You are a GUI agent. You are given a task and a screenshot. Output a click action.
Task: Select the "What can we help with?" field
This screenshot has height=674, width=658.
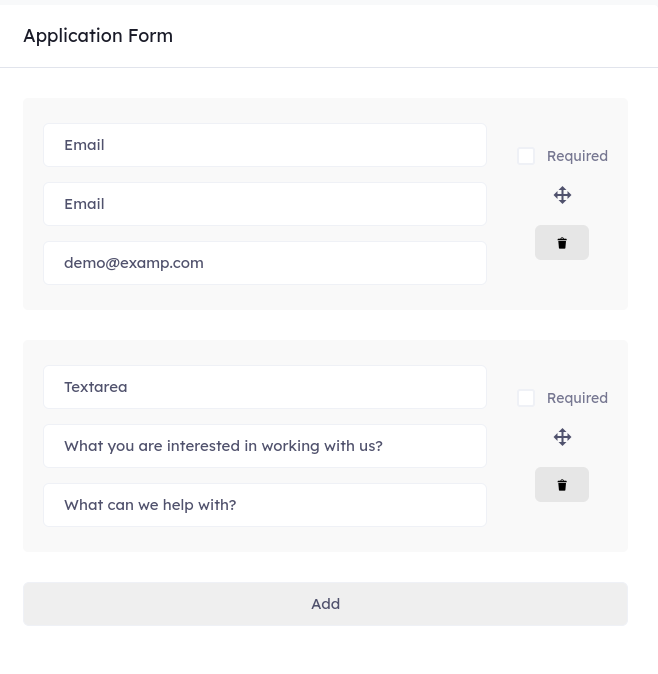[x=265, y=505]
